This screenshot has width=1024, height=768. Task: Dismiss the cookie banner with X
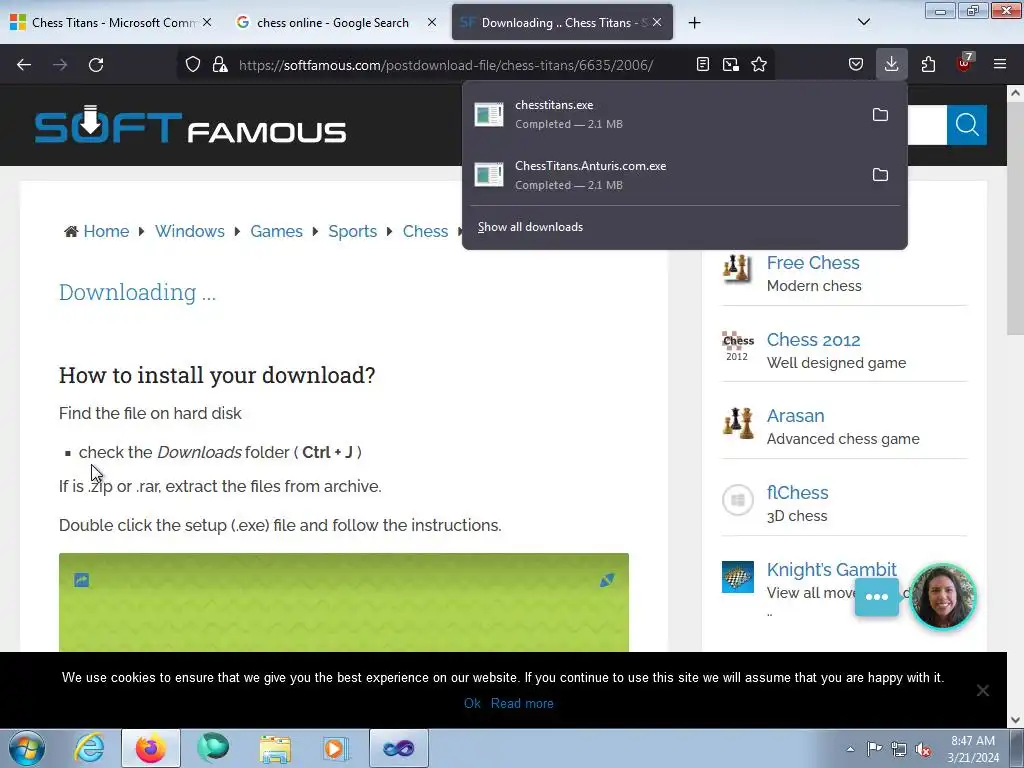coord(982,690)
